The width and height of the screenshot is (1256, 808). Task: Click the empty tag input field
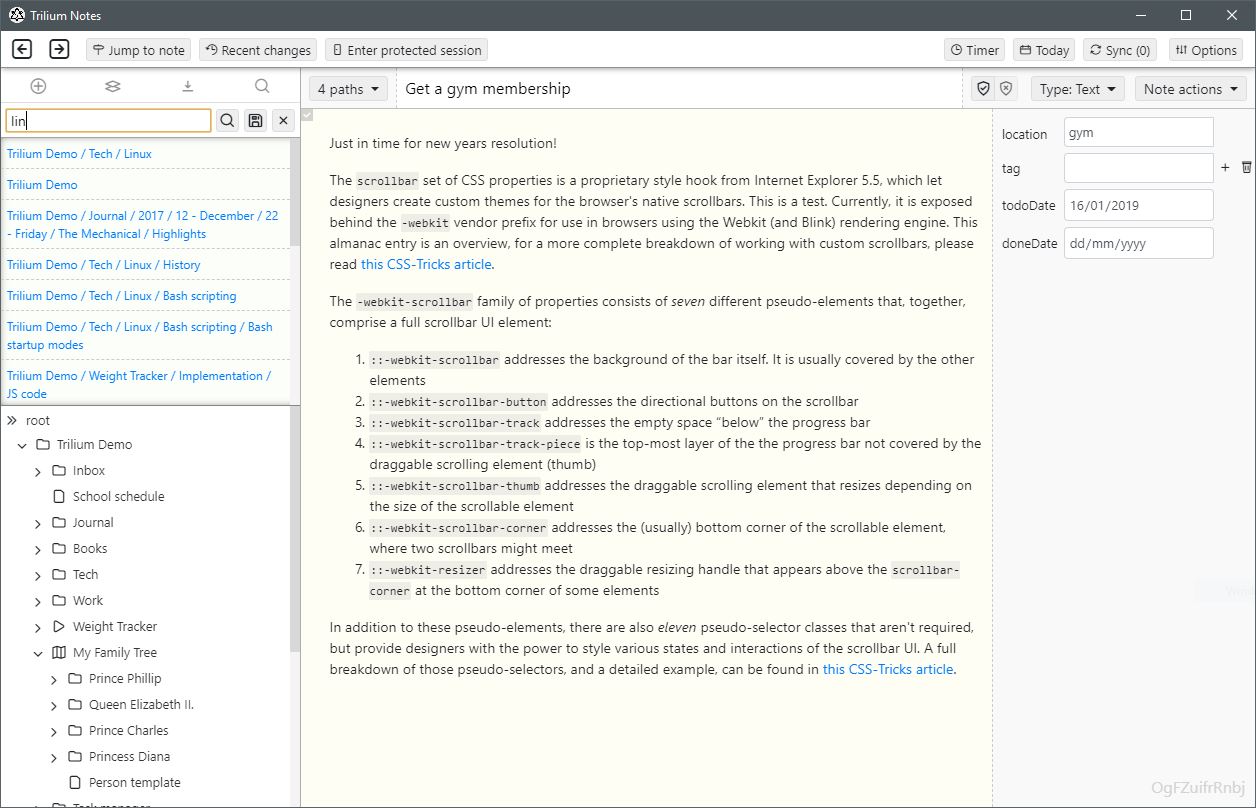pos(1138,168)
